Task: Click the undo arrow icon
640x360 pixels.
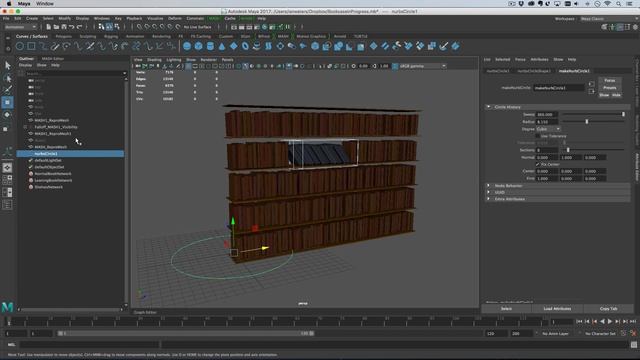Action: click(72, 27)
